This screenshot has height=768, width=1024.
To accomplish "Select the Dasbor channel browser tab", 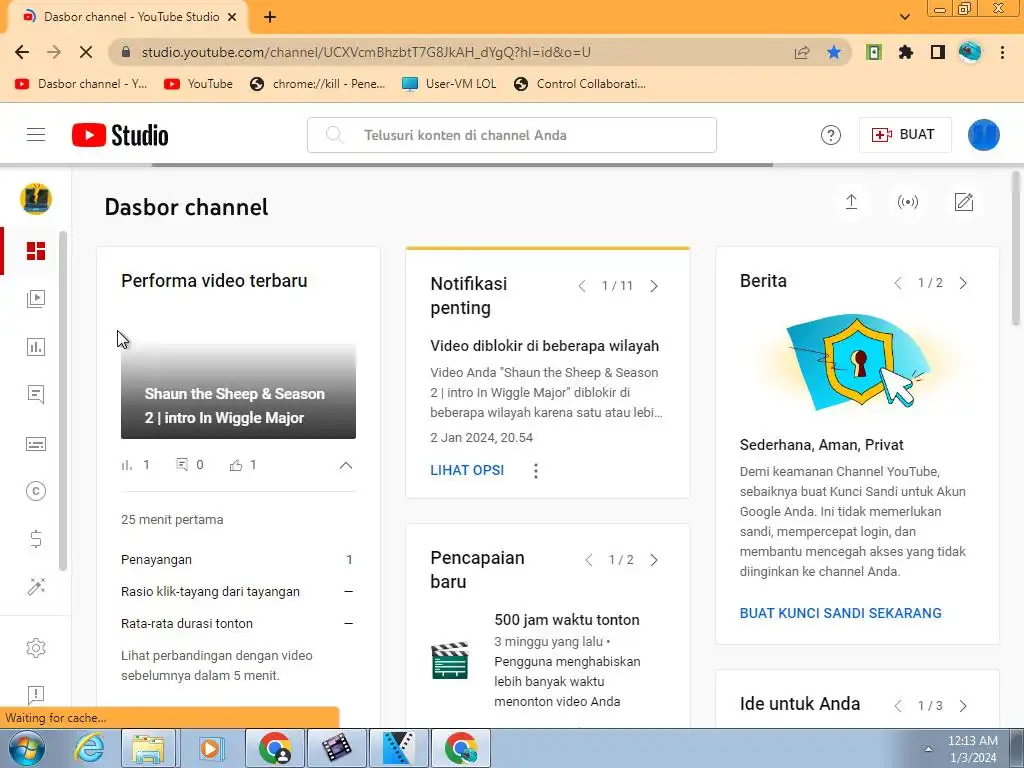I will [128, 17].
